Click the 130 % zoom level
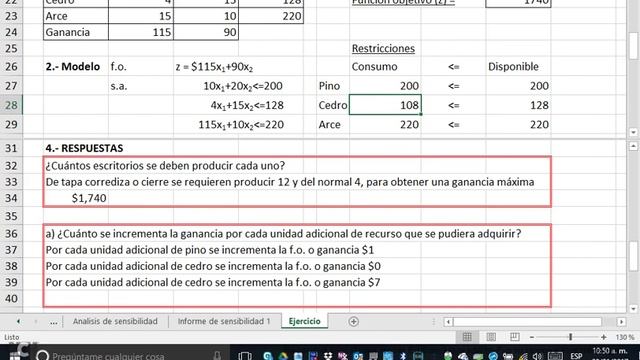The width and height of the screenshot is (640, 360). click(624, 337)
